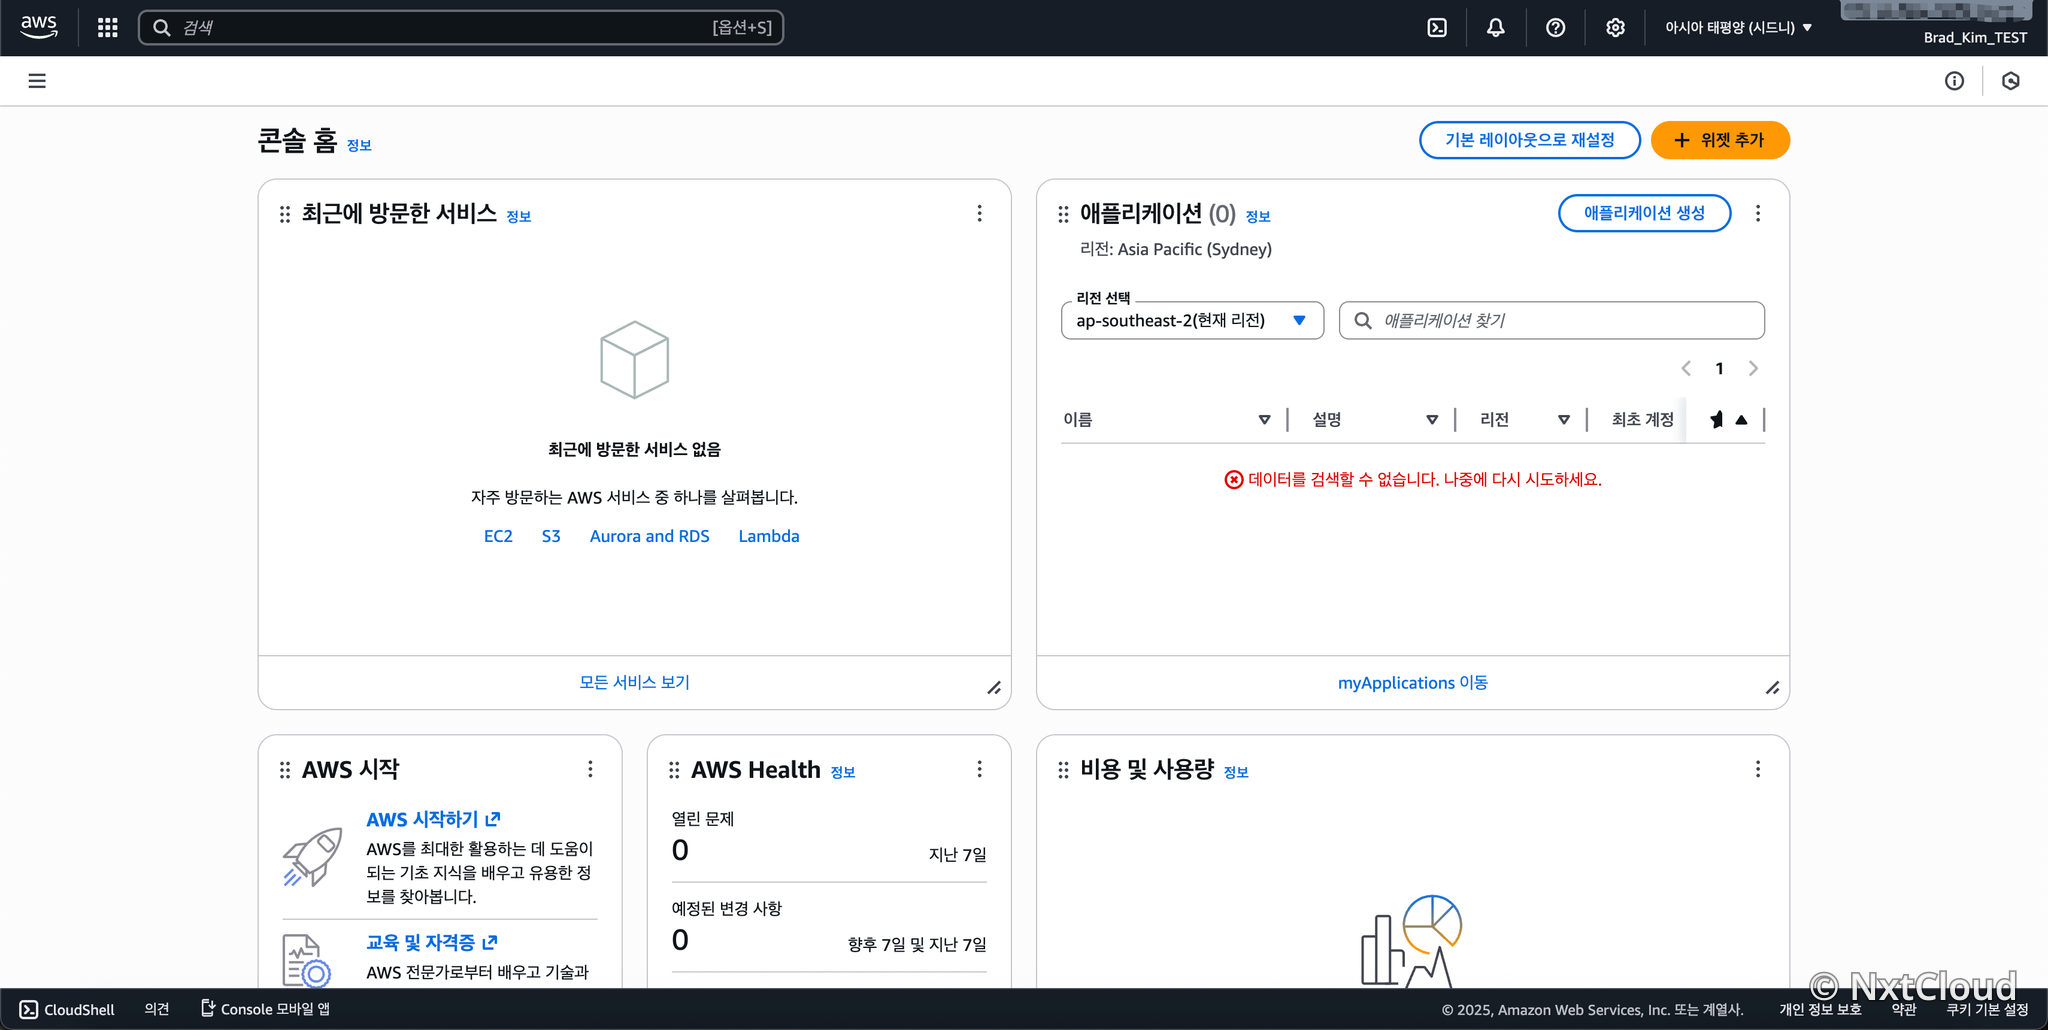Click 정보 link next to 비용 및 사용량
The width and height of the screenshot is (2048, 1030).
1236,773
